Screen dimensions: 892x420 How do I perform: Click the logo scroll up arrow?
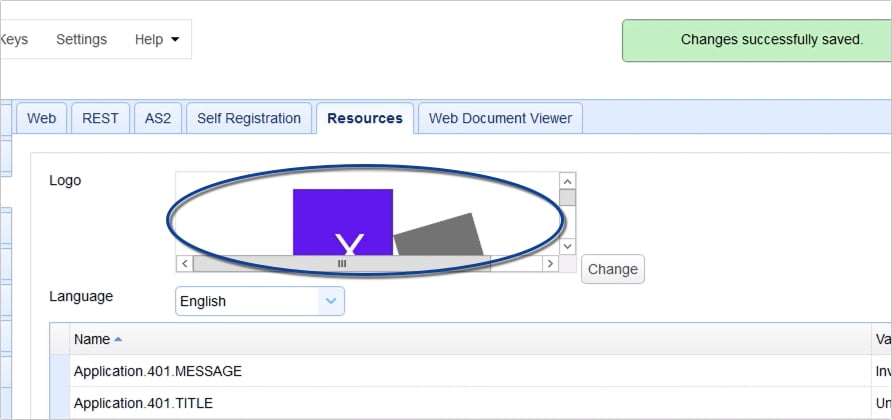(x=567, y=181)
